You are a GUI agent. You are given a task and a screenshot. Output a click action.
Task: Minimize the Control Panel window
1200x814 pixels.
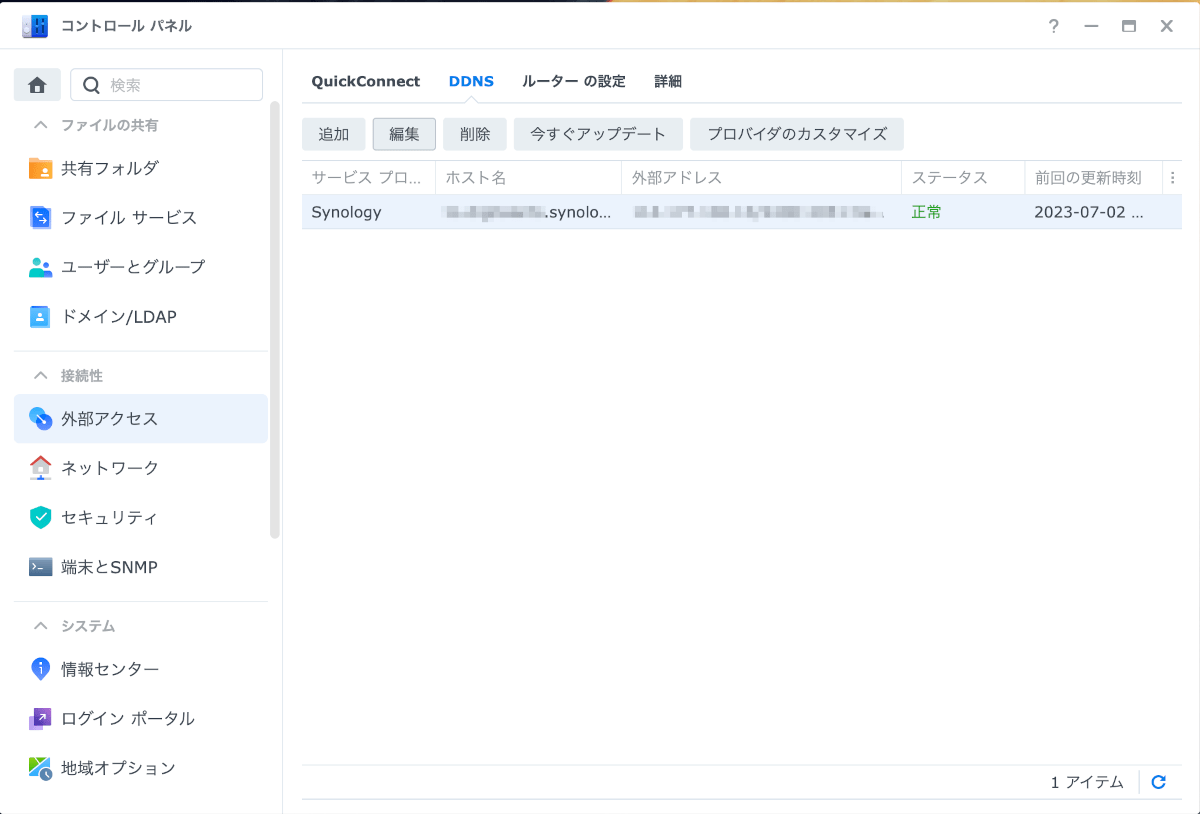1091,26
